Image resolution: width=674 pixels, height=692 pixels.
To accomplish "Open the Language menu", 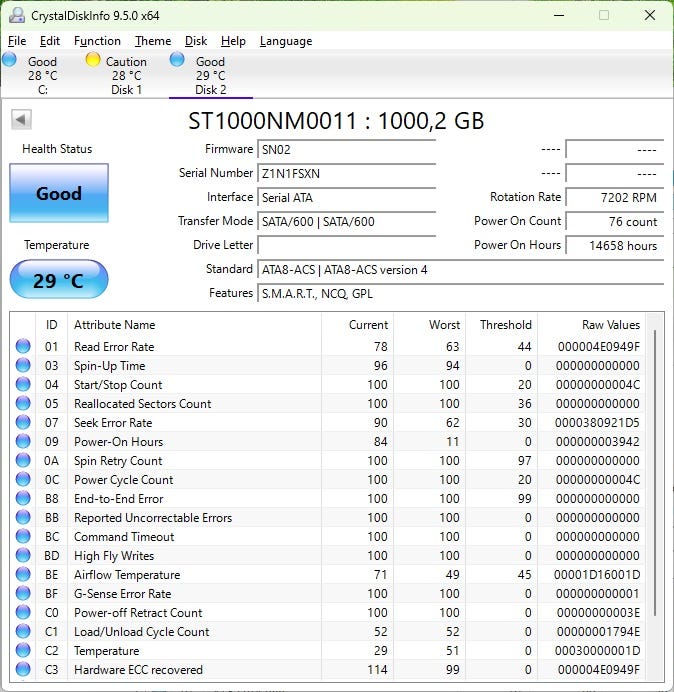I will (286, 41).
